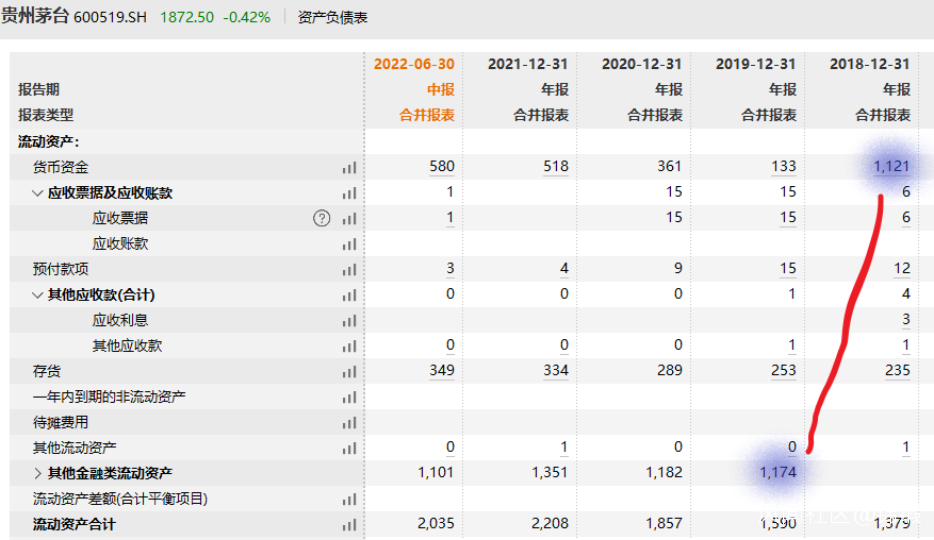Image resolution: width=934 pixels, height=540 pixels.
Task: Open chart icon for 一年内到期的非流动资产
Action: [350, 398]
